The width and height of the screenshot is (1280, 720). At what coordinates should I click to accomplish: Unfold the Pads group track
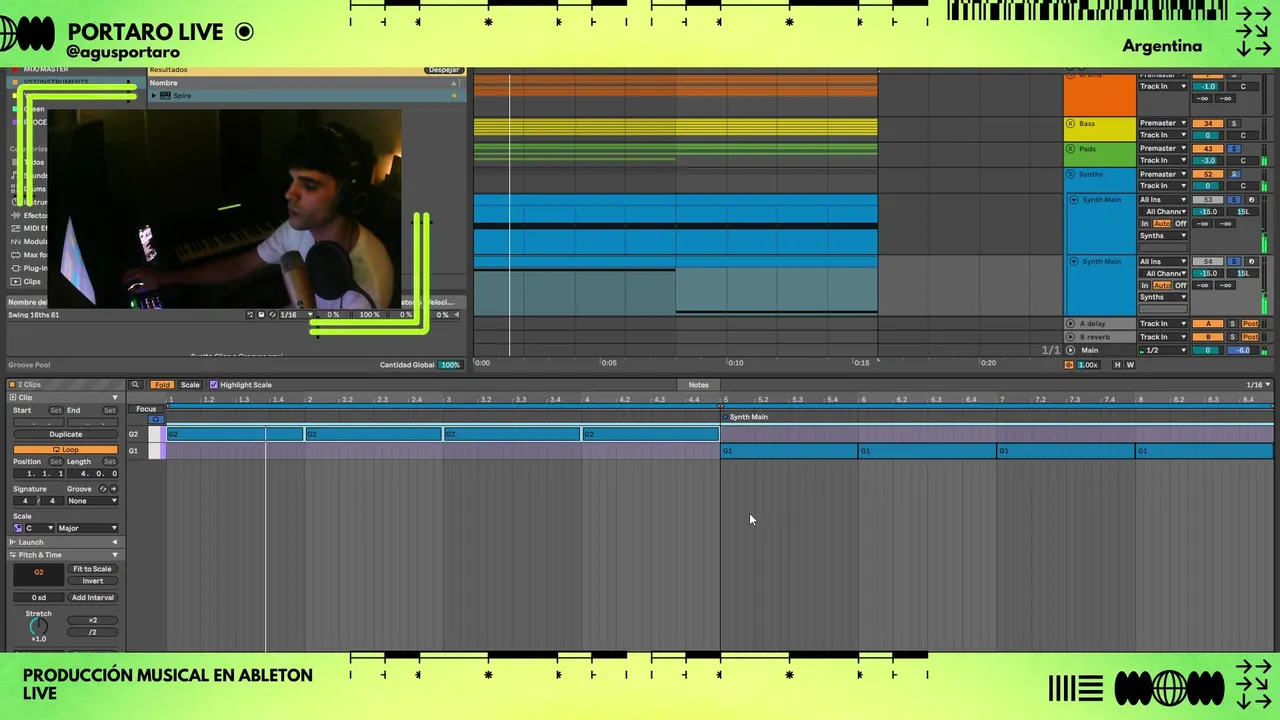pyautogui.click(x=1071, y=149)
